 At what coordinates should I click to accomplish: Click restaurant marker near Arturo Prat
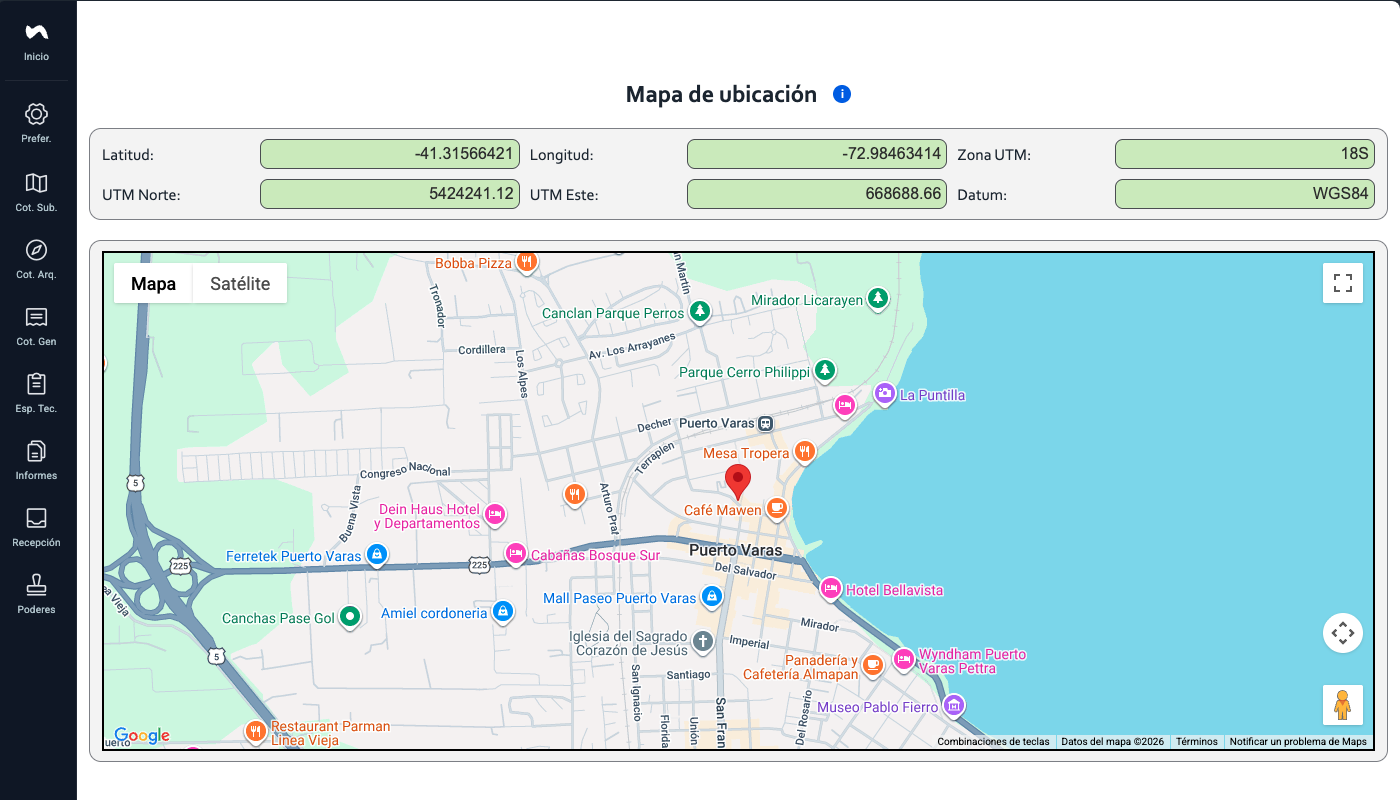click(x=574, y=494)
